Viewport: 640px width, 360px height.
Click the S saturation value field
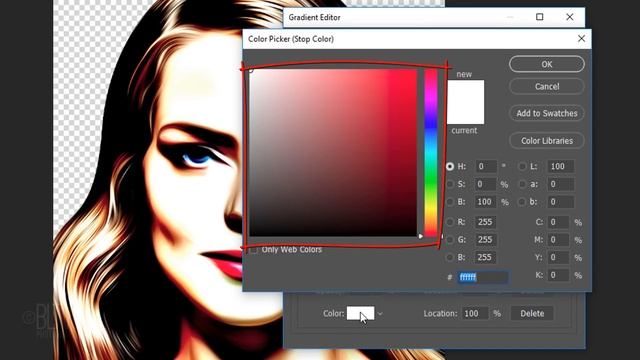(x=486, y=184)
